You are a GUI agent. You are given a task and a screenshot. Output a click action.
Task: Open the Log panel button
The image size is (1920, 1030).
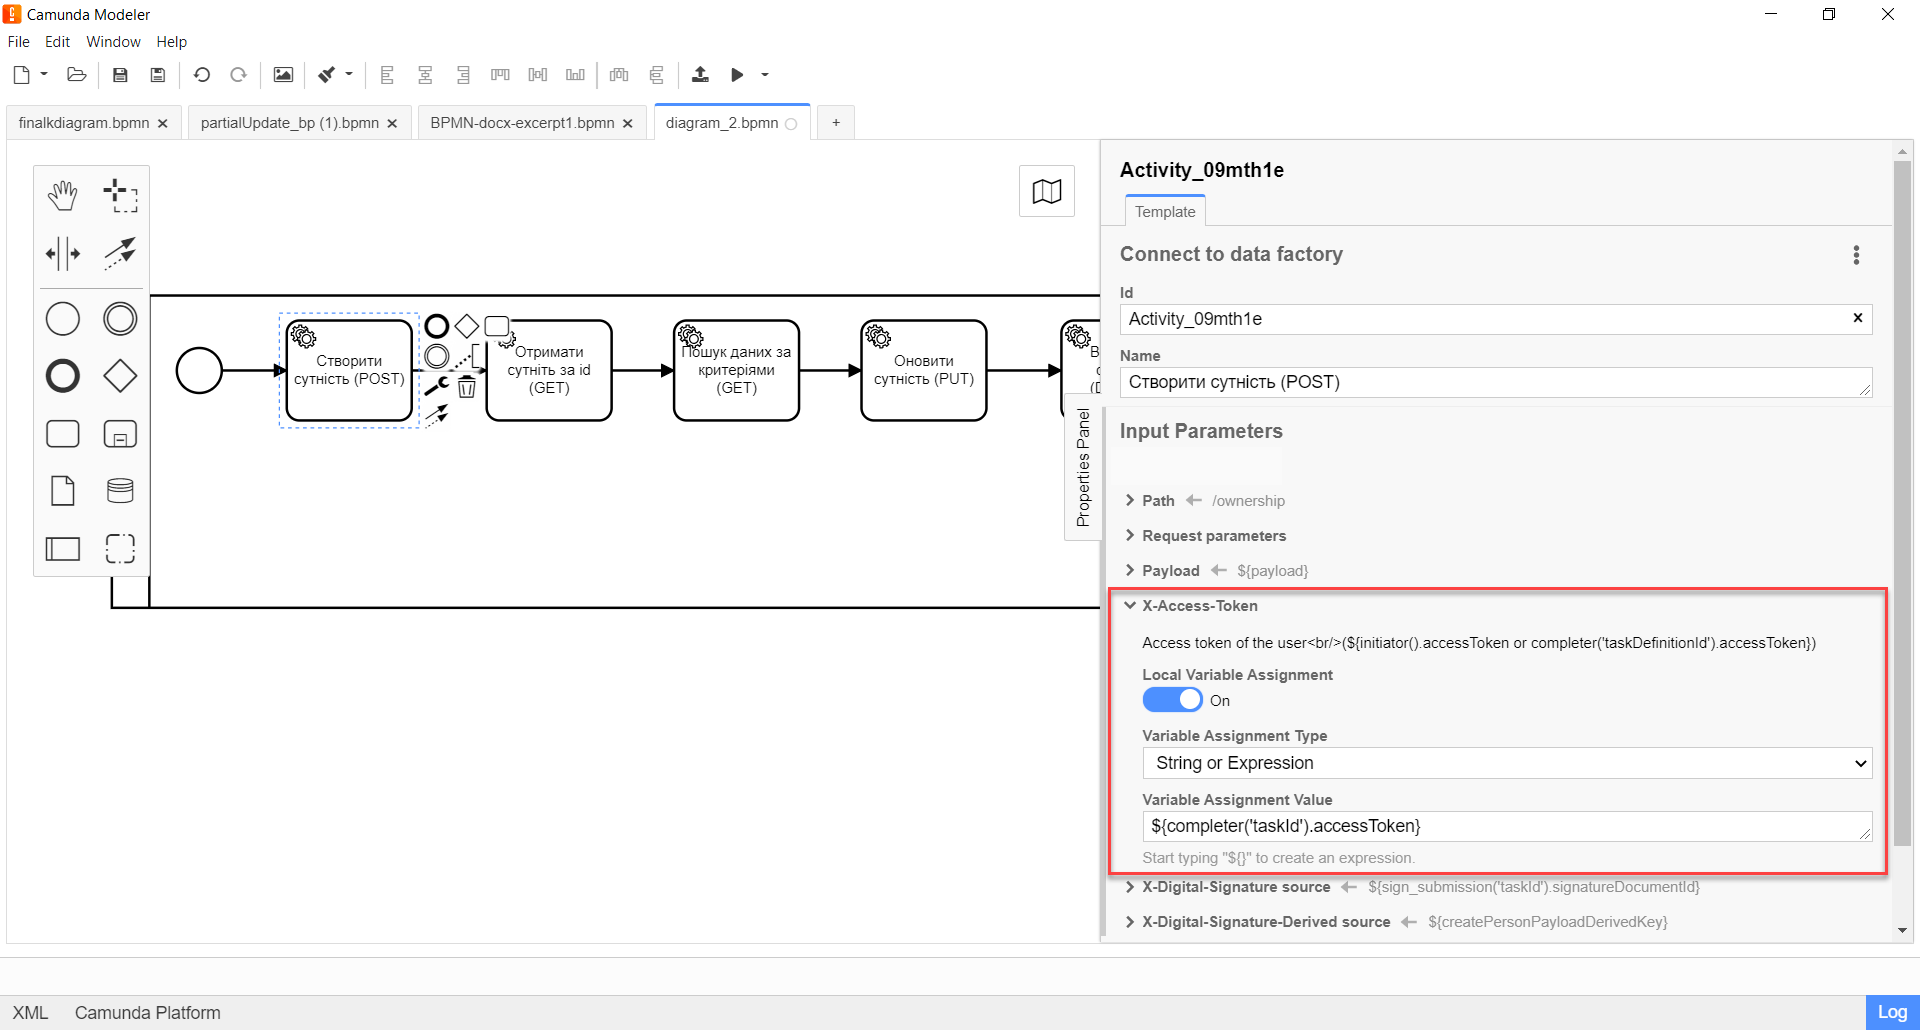(x=1891, y=1012)
